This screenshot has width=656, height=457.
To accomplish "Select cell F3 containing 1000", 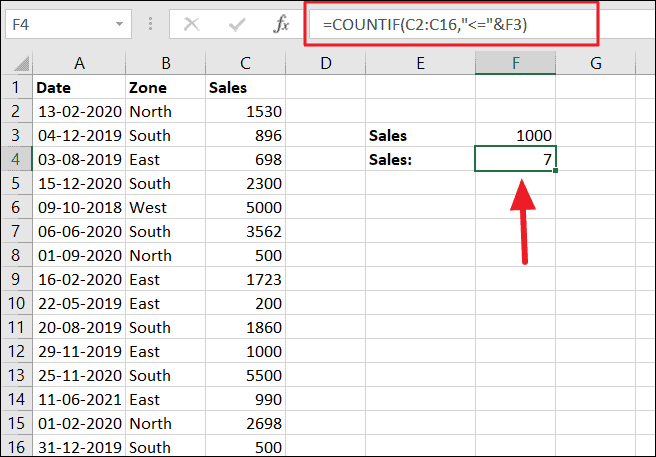I will click(x=515, y=135).
